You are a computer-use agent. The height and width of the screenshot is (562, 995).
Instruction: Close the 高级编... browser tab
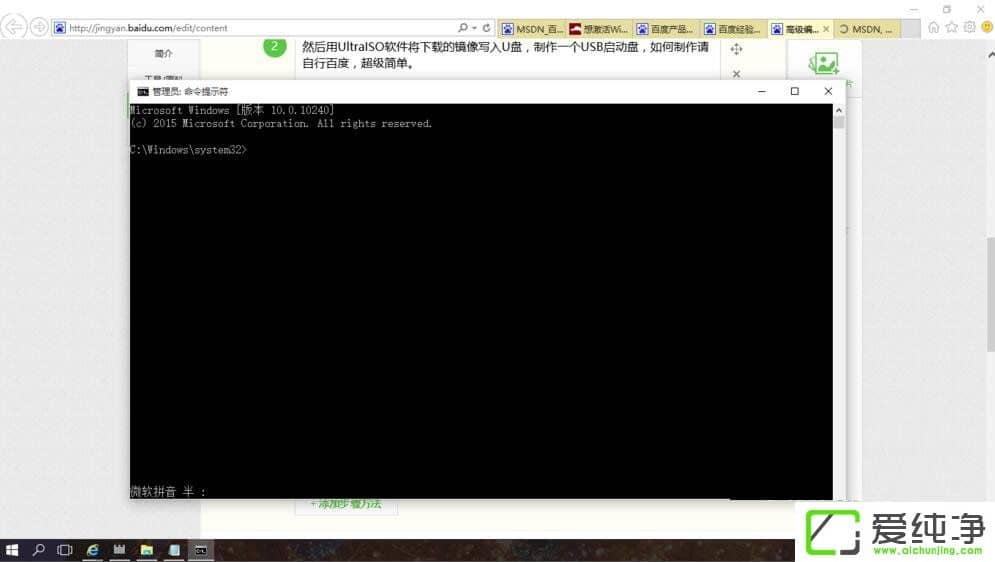pos(826,29)
